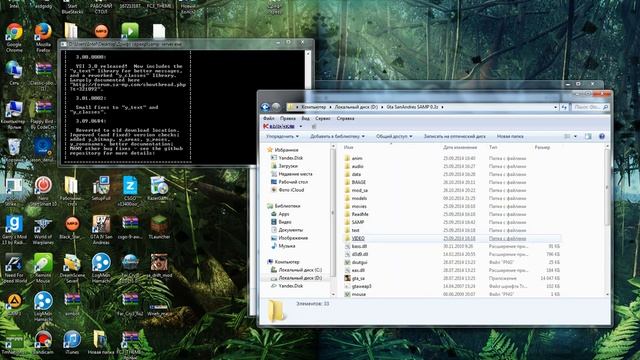This screenshot has width=640, height=360.
Task: Open the SetupFull installer icon
Action: (101, 189)
